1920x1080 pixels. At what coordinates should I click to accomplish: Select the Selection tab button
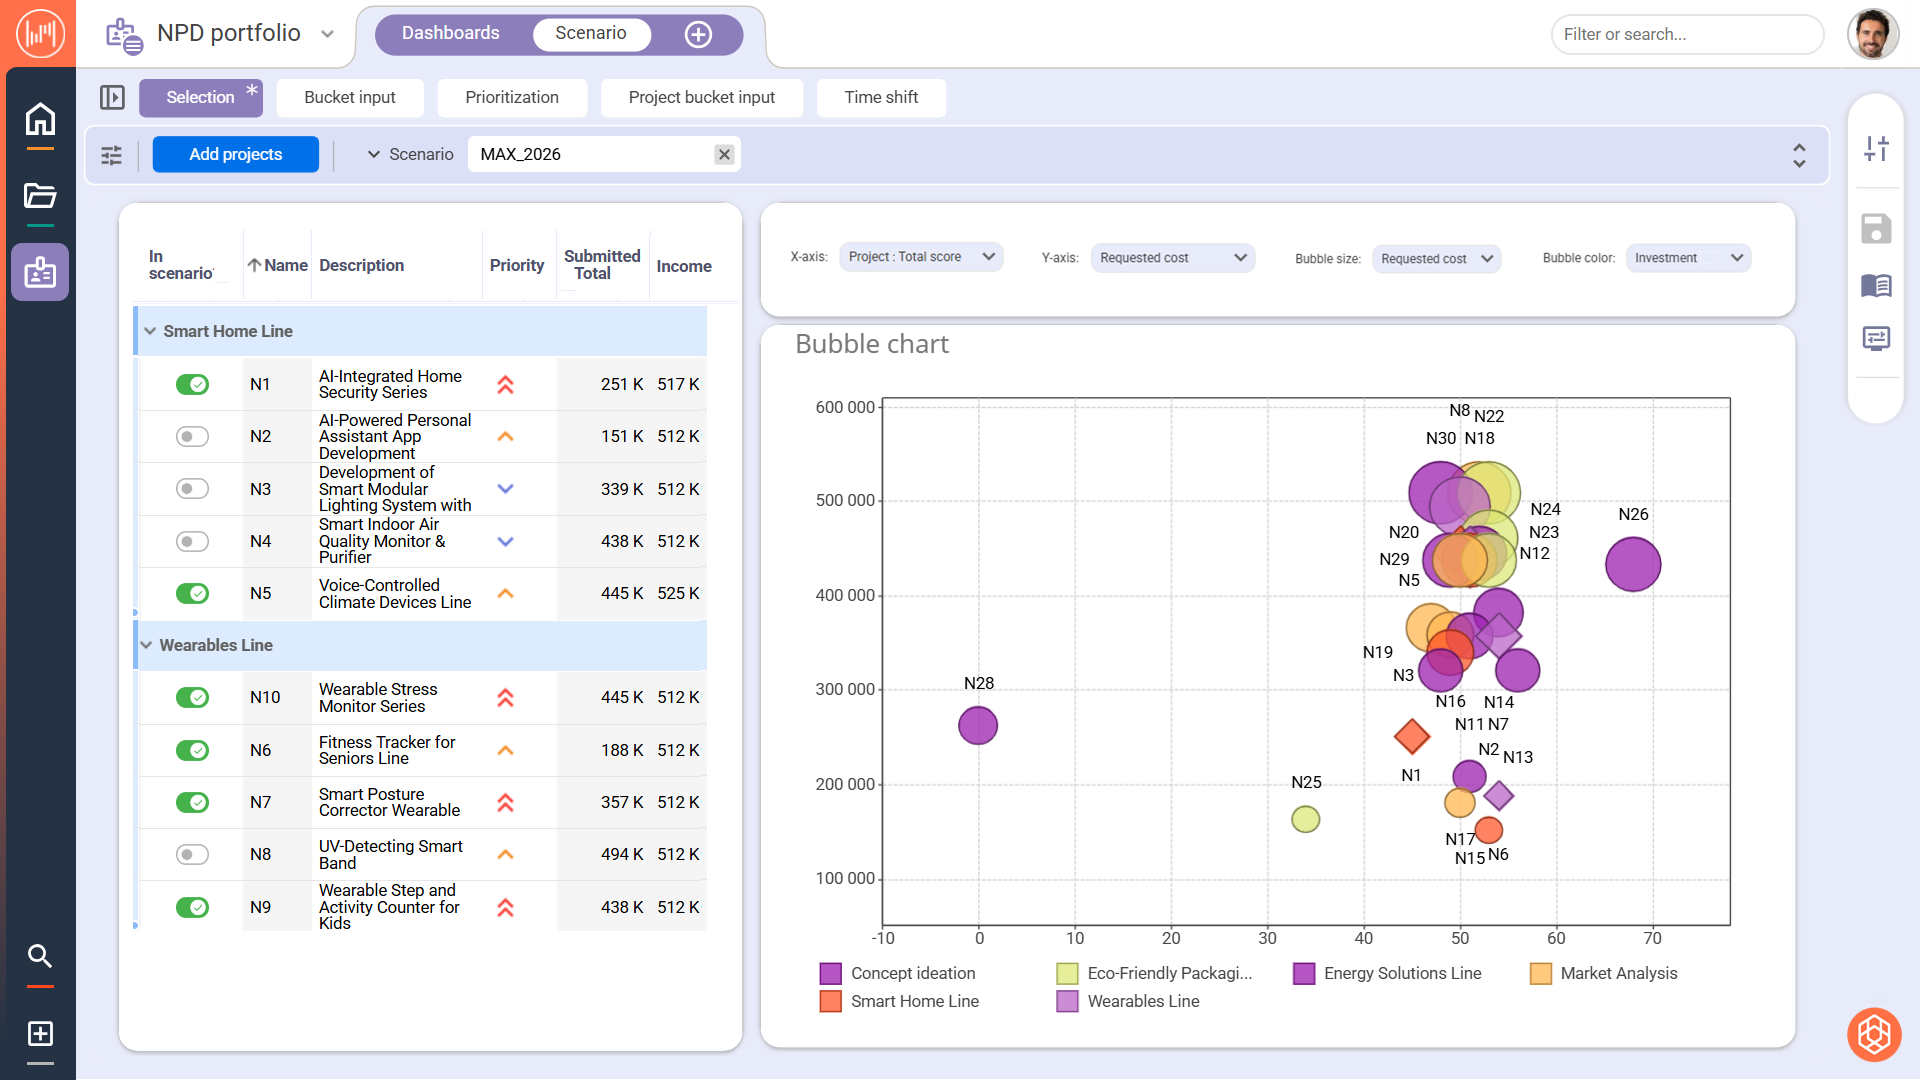tap(200, 97)
